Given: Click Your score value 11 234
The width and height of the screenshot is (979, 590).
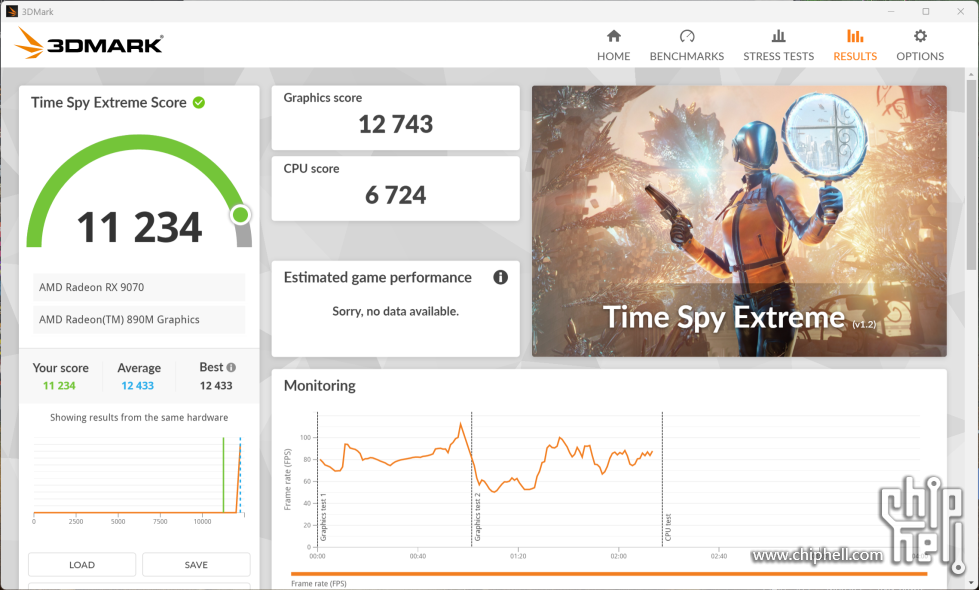Looking at the screenshot, I should (x=59, y=386).
